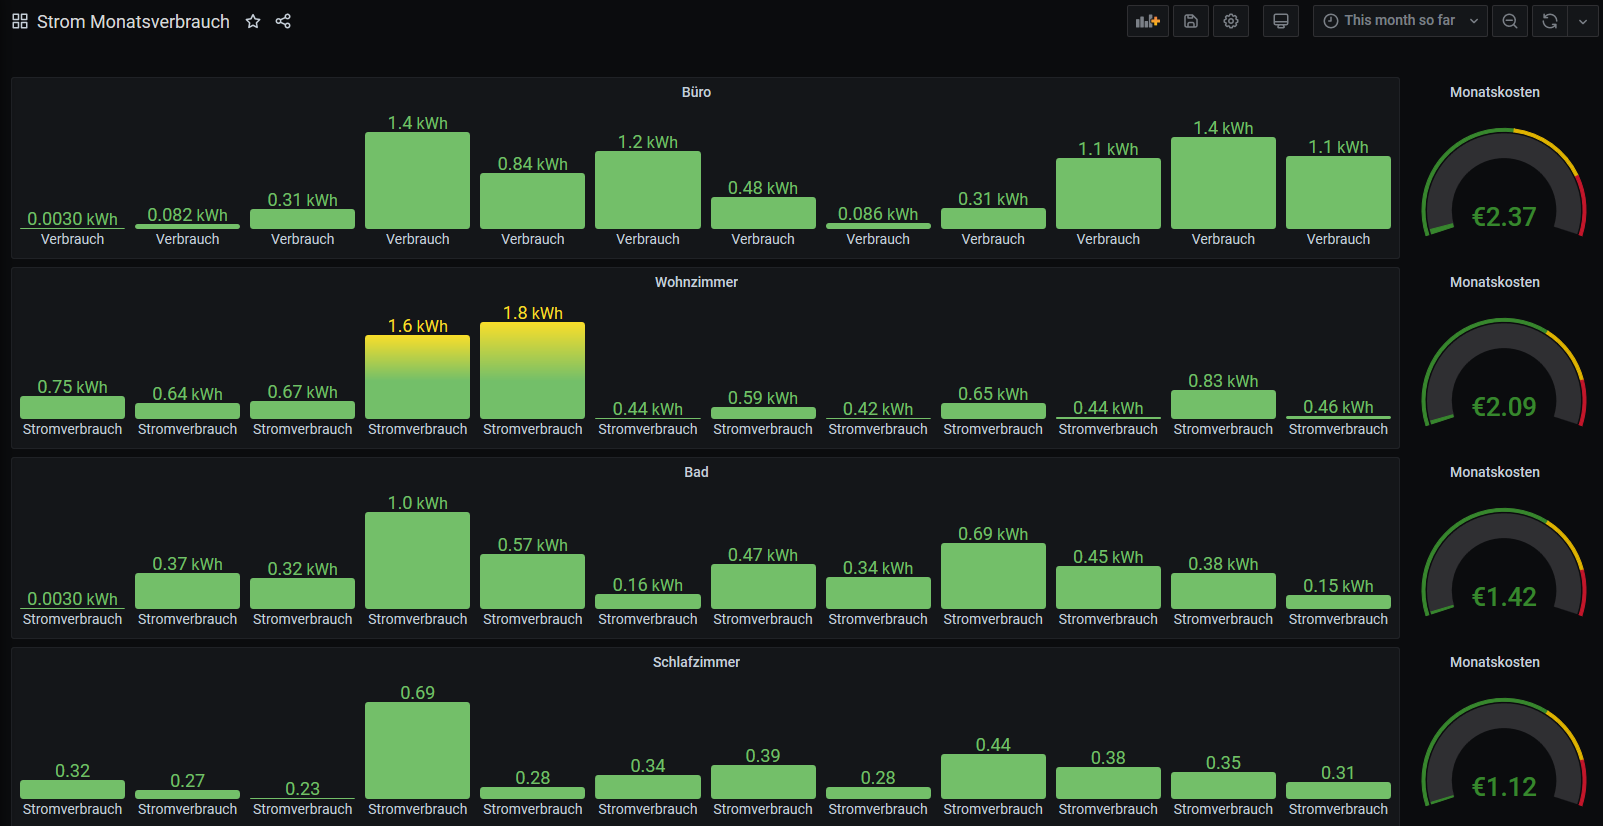The width and height of the screenshot is (1603, 826).
Task: Select the 0.35 Schlafzimmer value
Action: point(1223,763)
